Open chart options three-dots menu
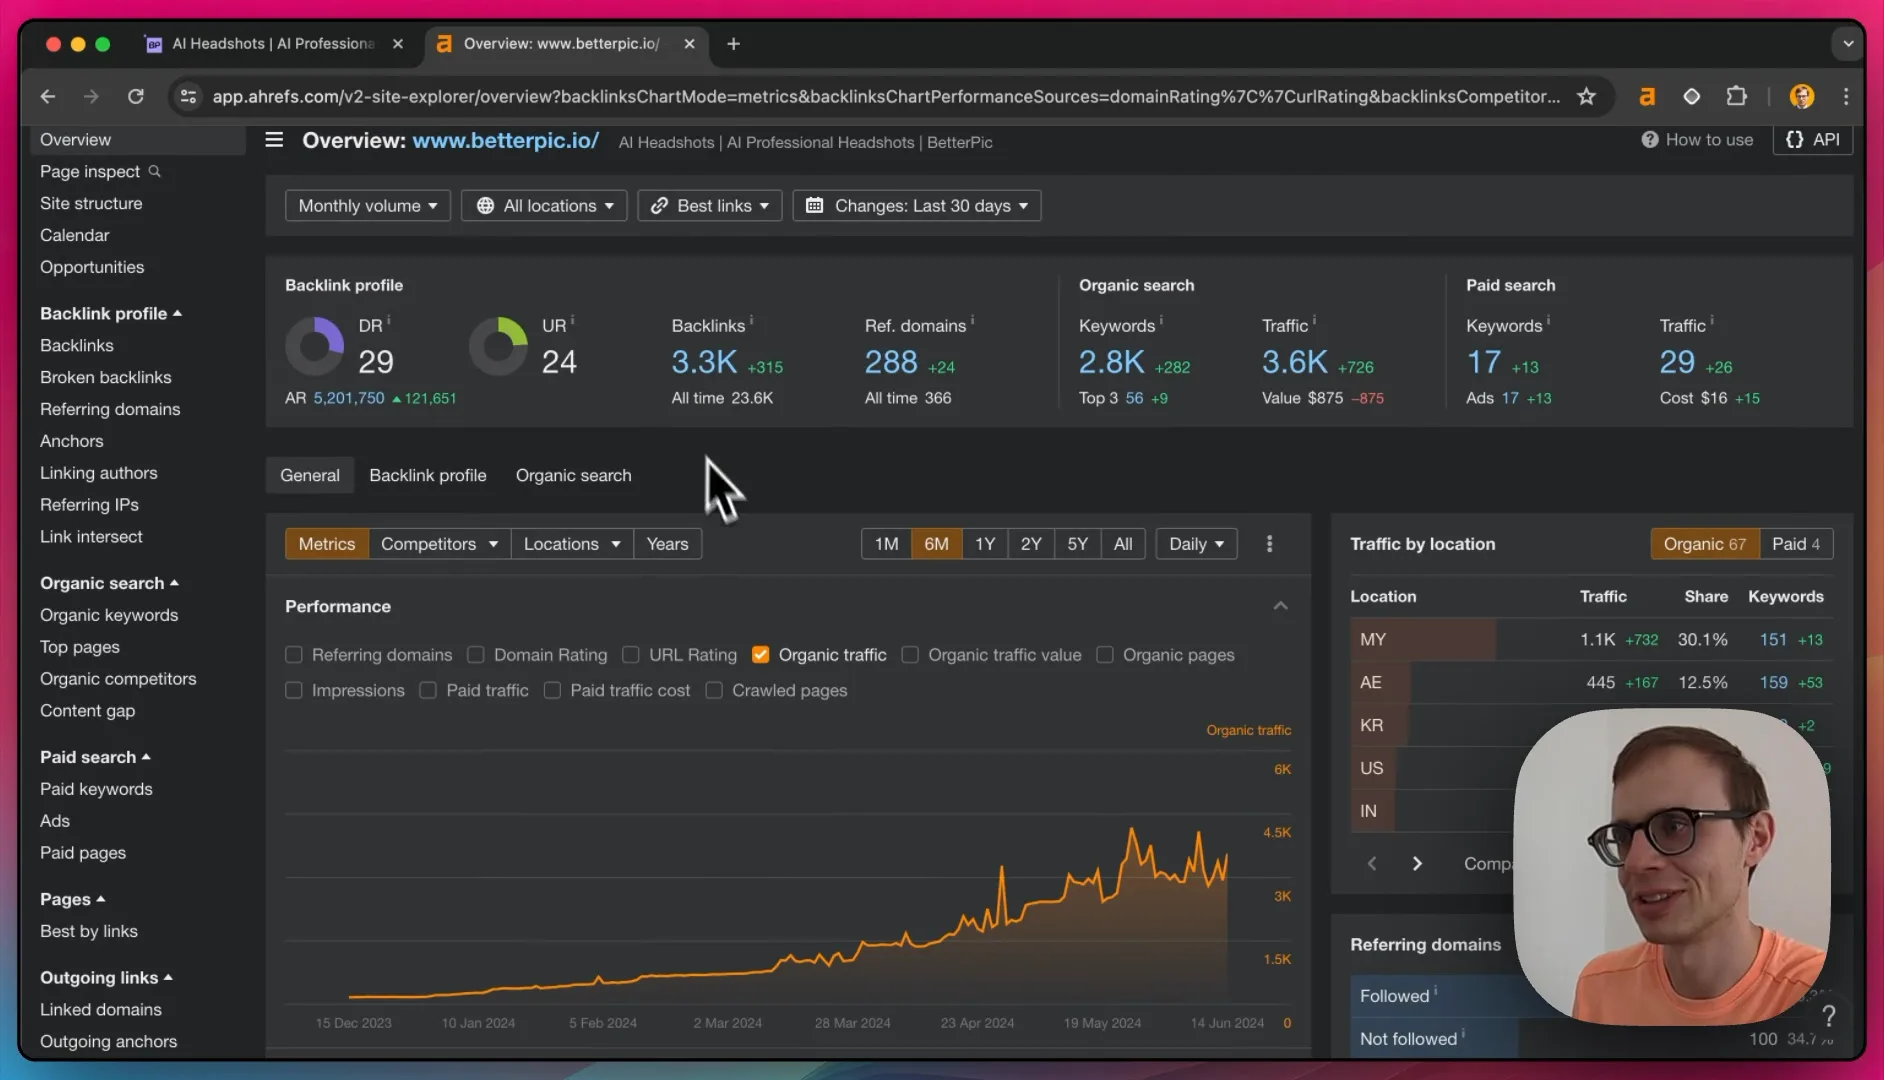The width and height of the screenshot is (1884, 1080). pos(1270,544)
